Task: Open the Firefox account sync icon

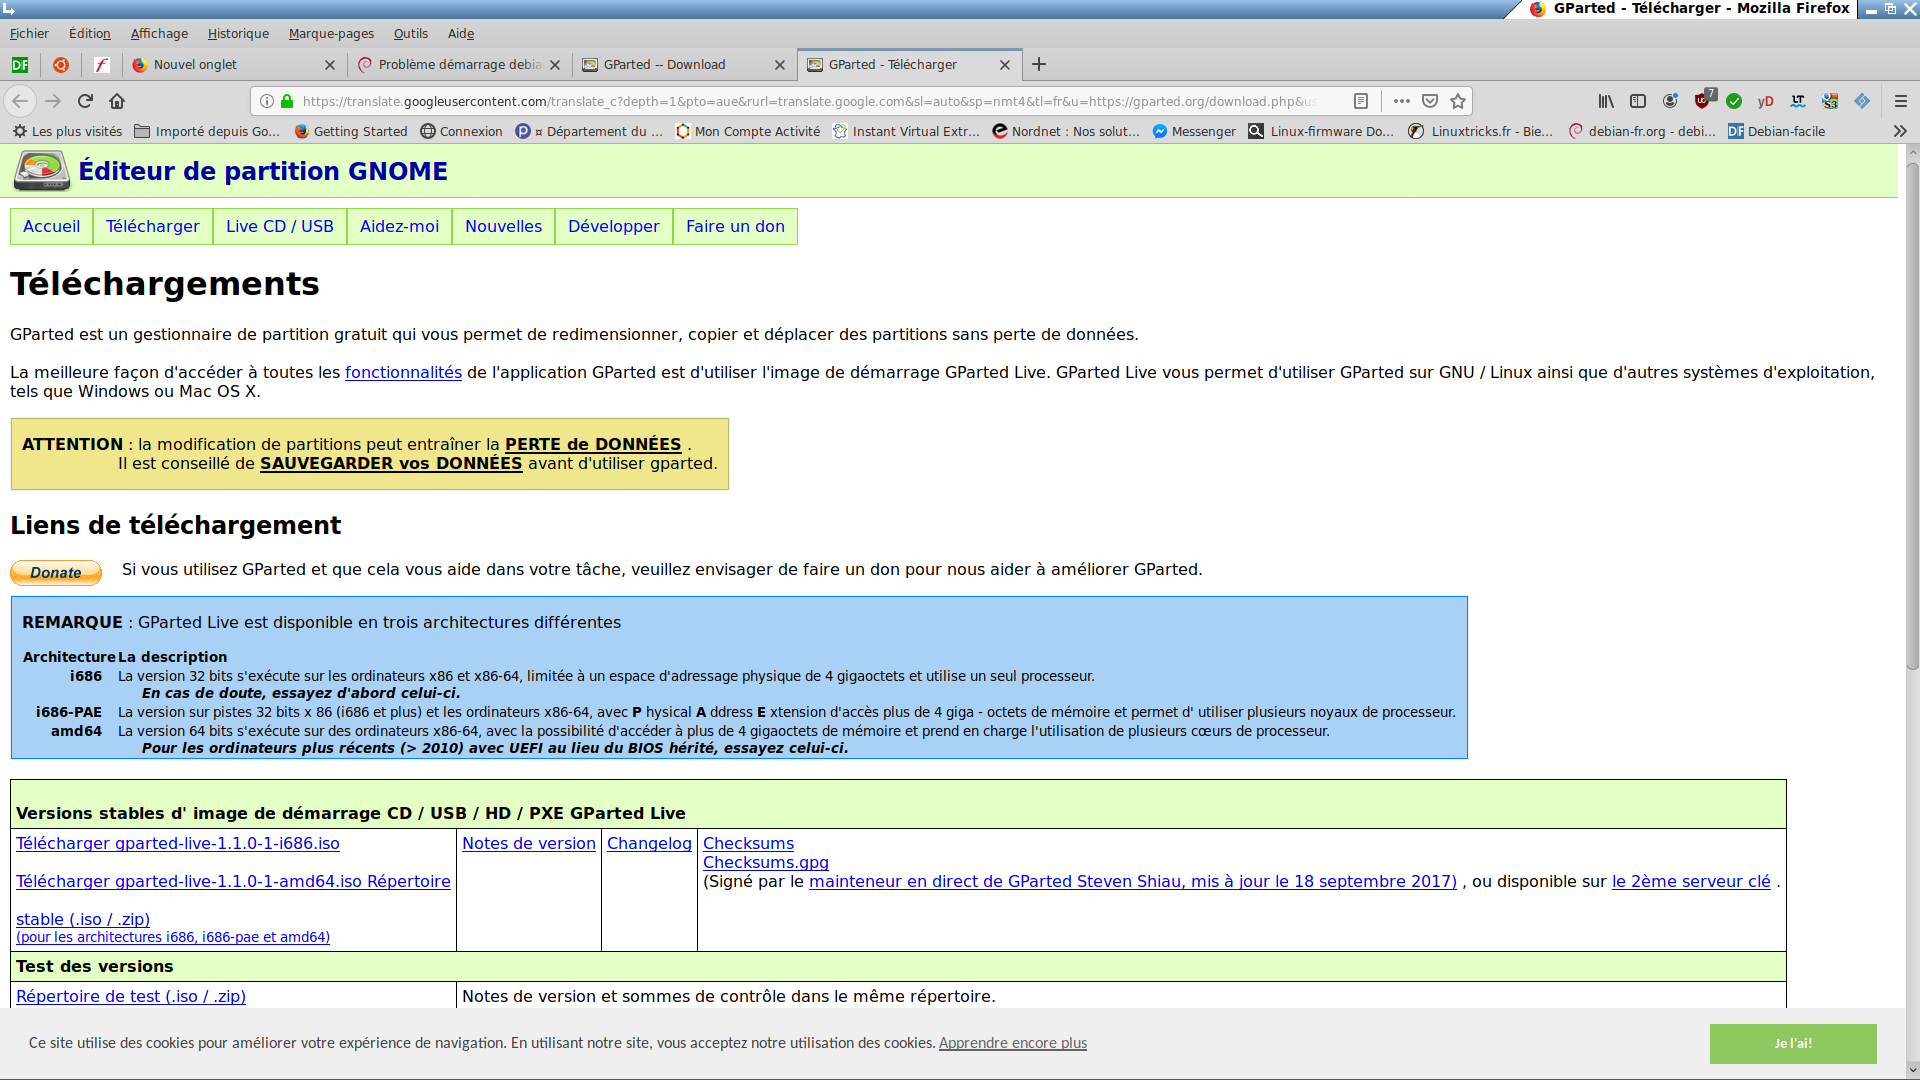Action: pos(1670,101)
